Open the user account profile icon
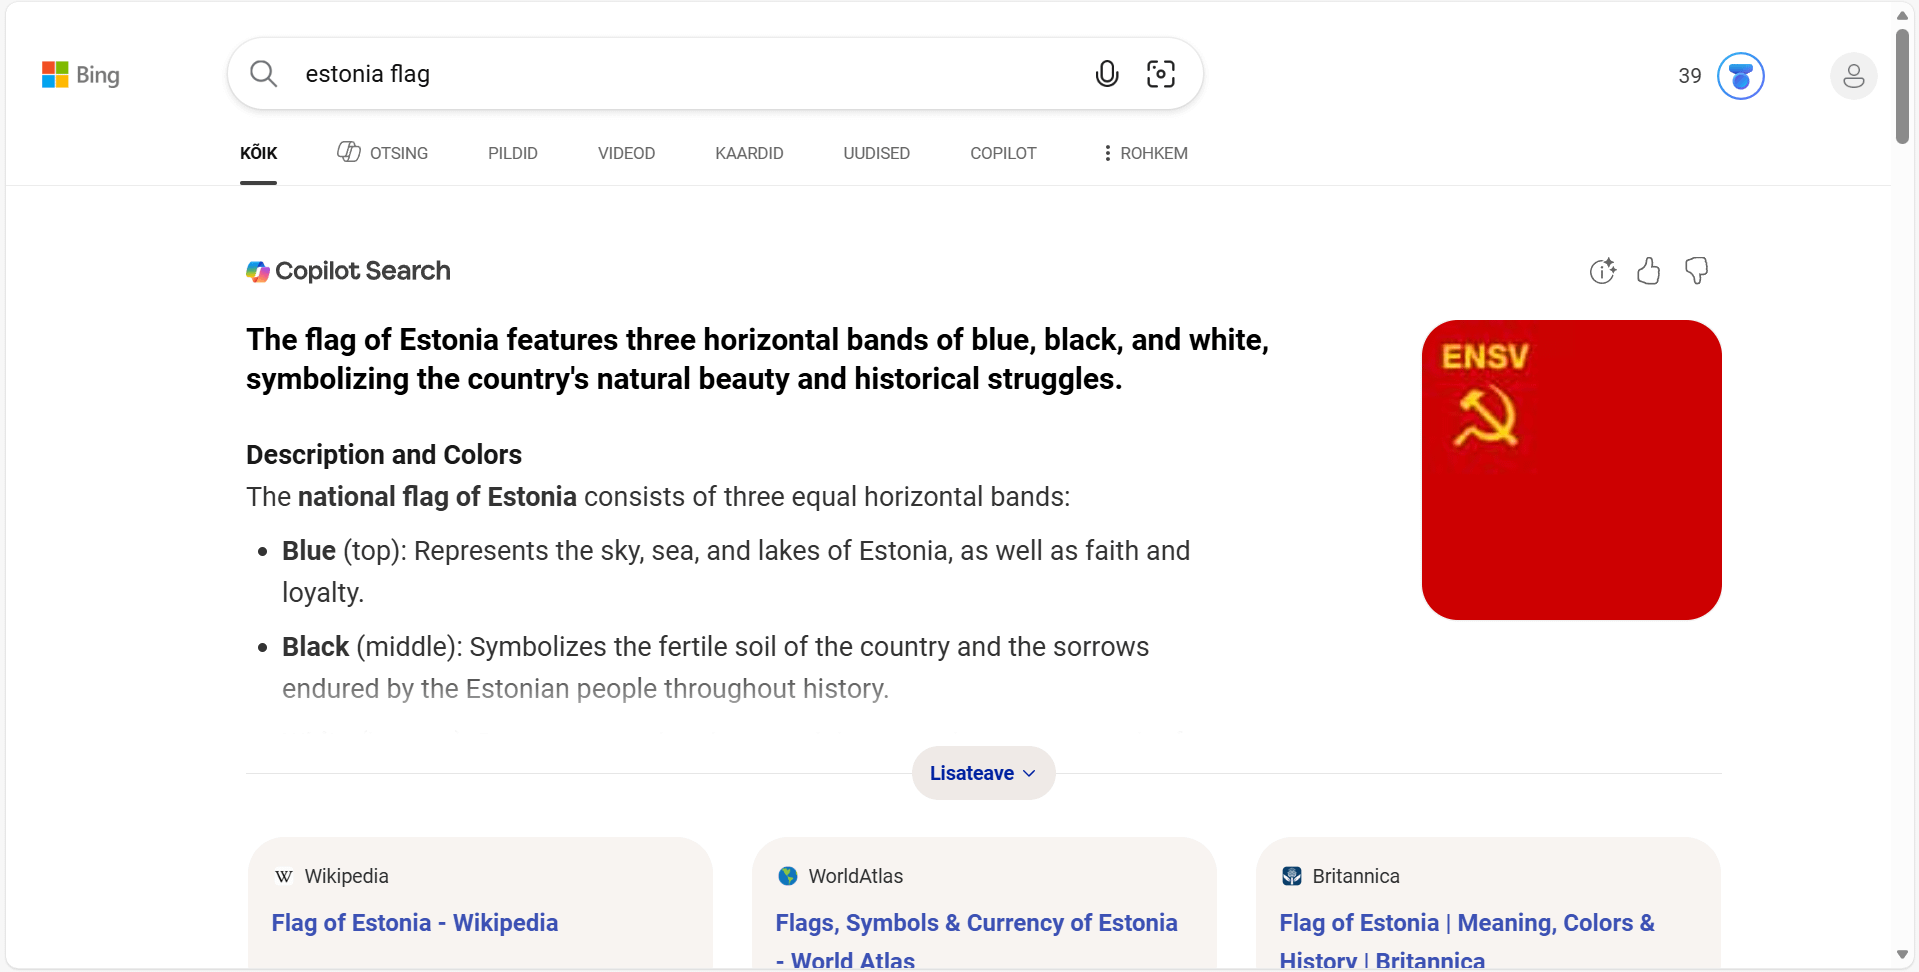Image resolution: width=1919 pixels, height=972 pixels. 1853,76
